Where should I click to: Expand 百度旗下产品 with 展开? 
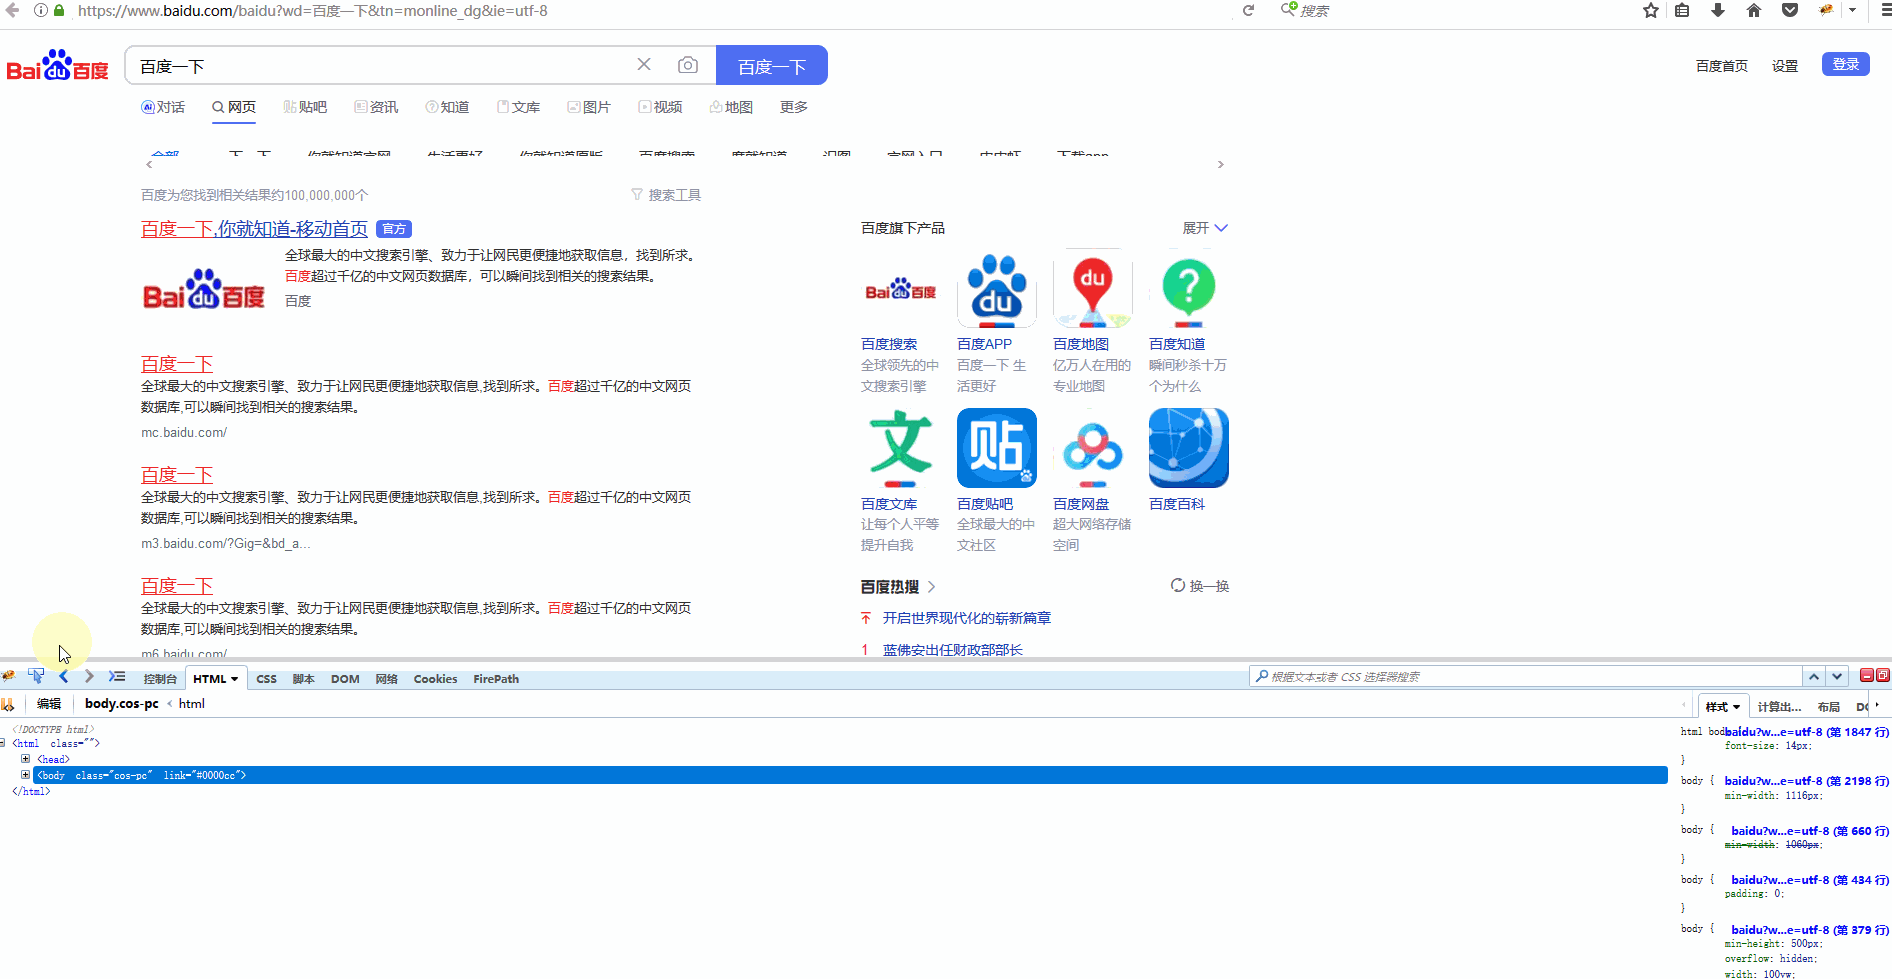1205,228
